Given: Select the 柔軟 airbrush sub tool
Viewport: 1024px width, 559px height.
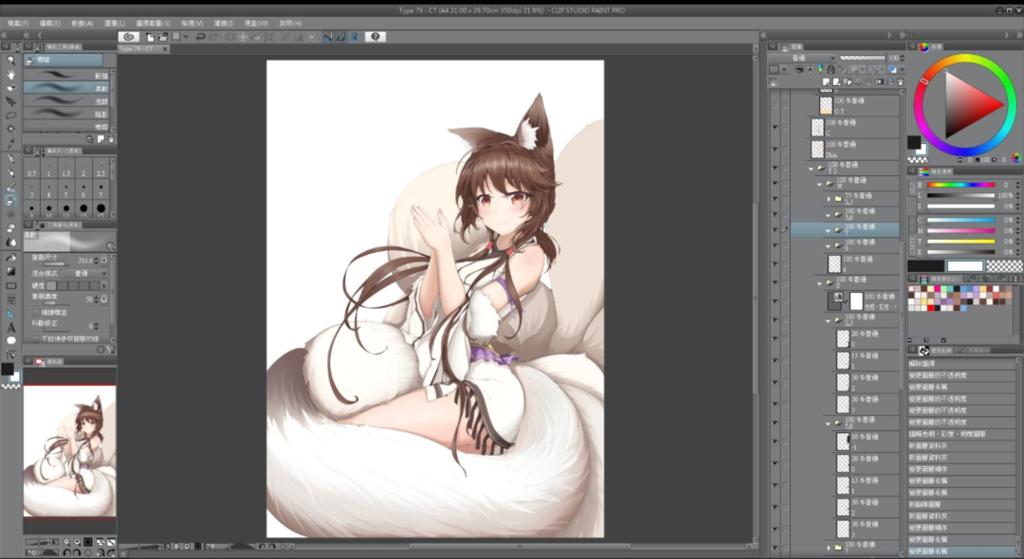Looking at the screenshot, I should [x=67, y=88].
